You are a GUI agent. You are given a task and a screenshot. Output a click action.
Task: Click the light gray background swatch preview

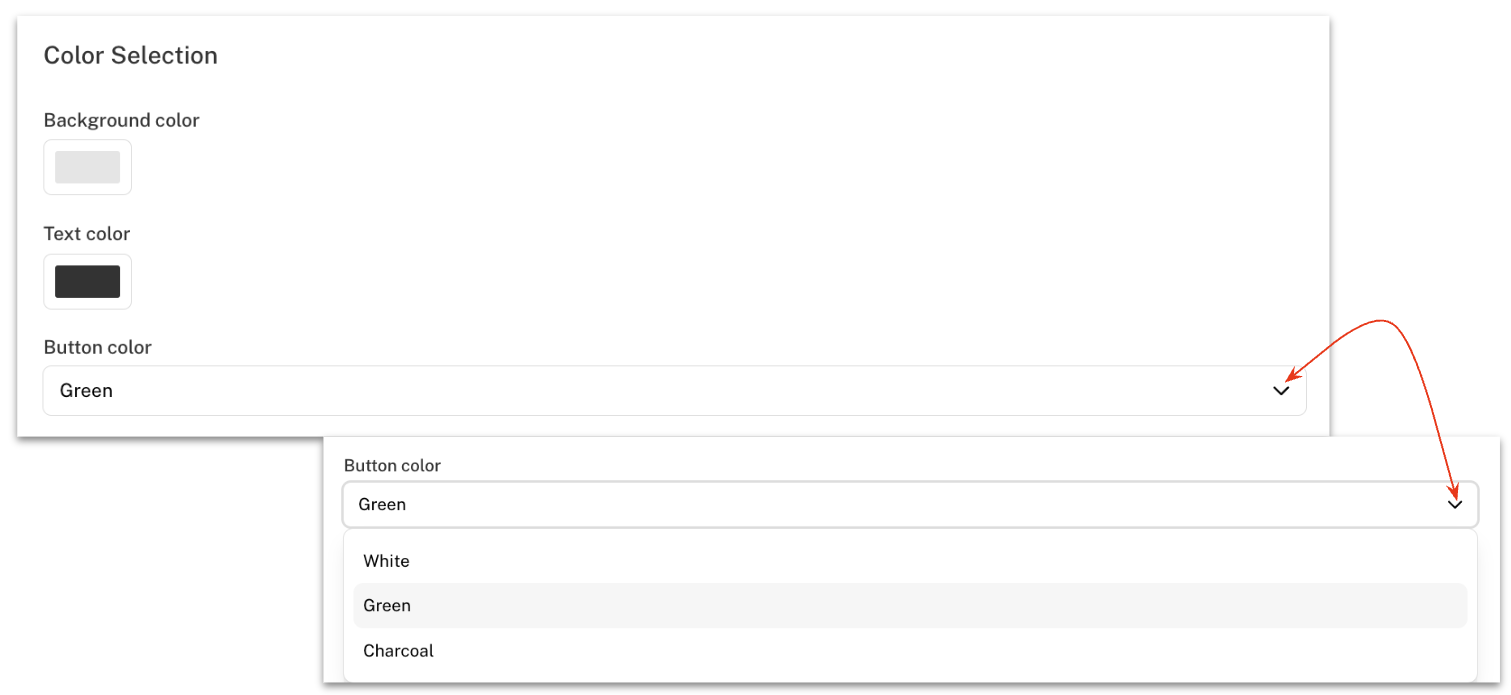coord(87,167)
